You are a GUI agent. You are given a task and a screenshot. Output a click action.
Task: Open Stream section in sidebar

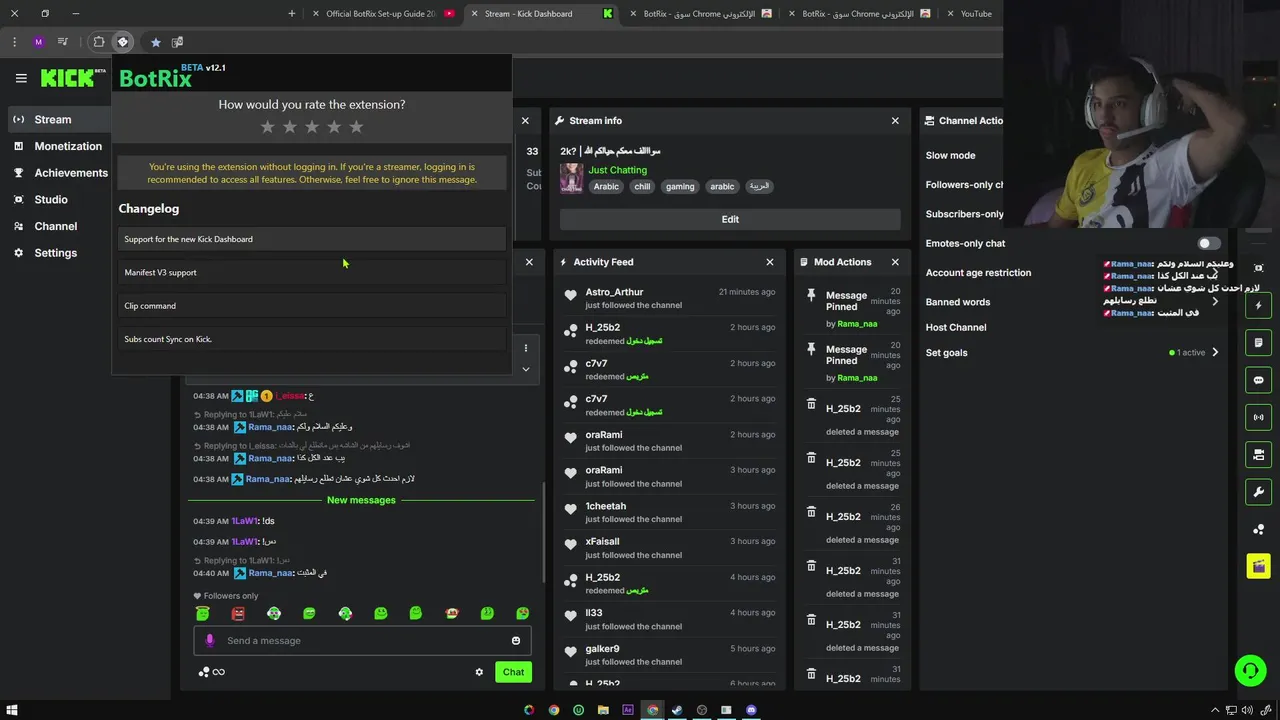[53, 119]
